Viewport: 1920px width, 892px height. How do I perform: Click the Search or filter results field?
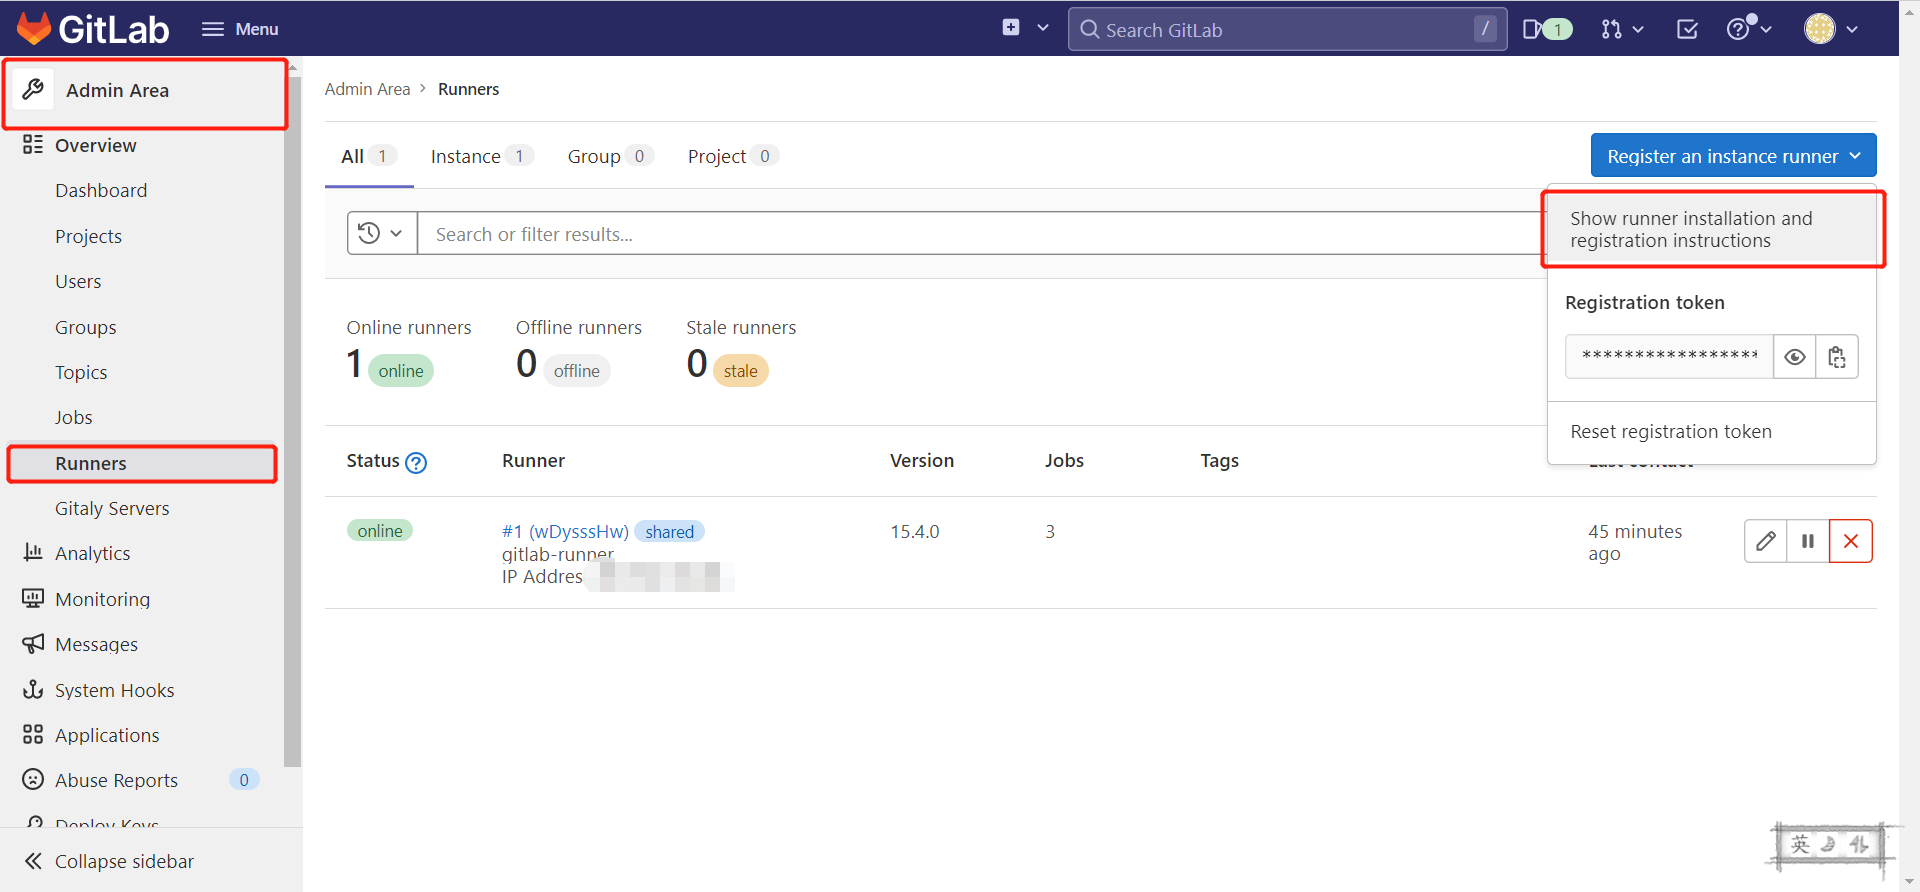coord(980,233)
